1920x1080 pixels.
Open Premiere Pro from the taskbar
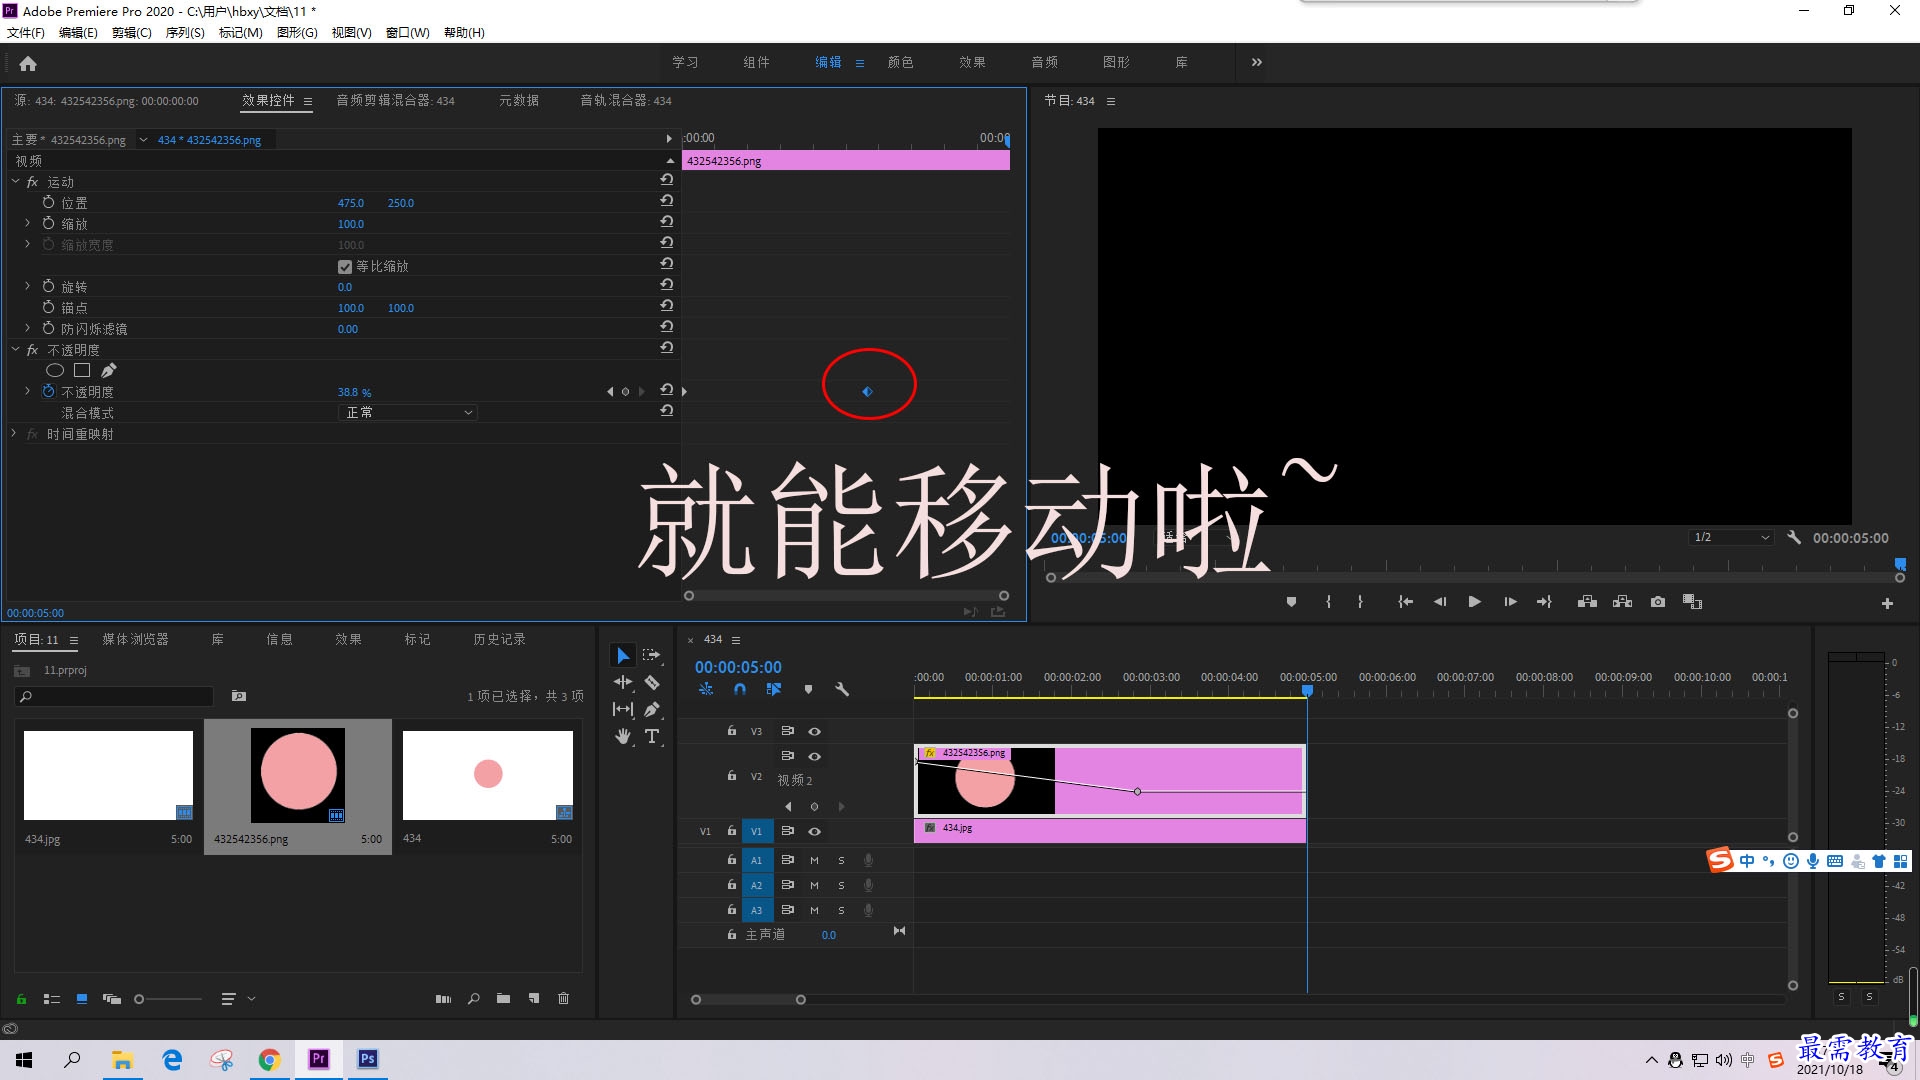click(319, 1059)
